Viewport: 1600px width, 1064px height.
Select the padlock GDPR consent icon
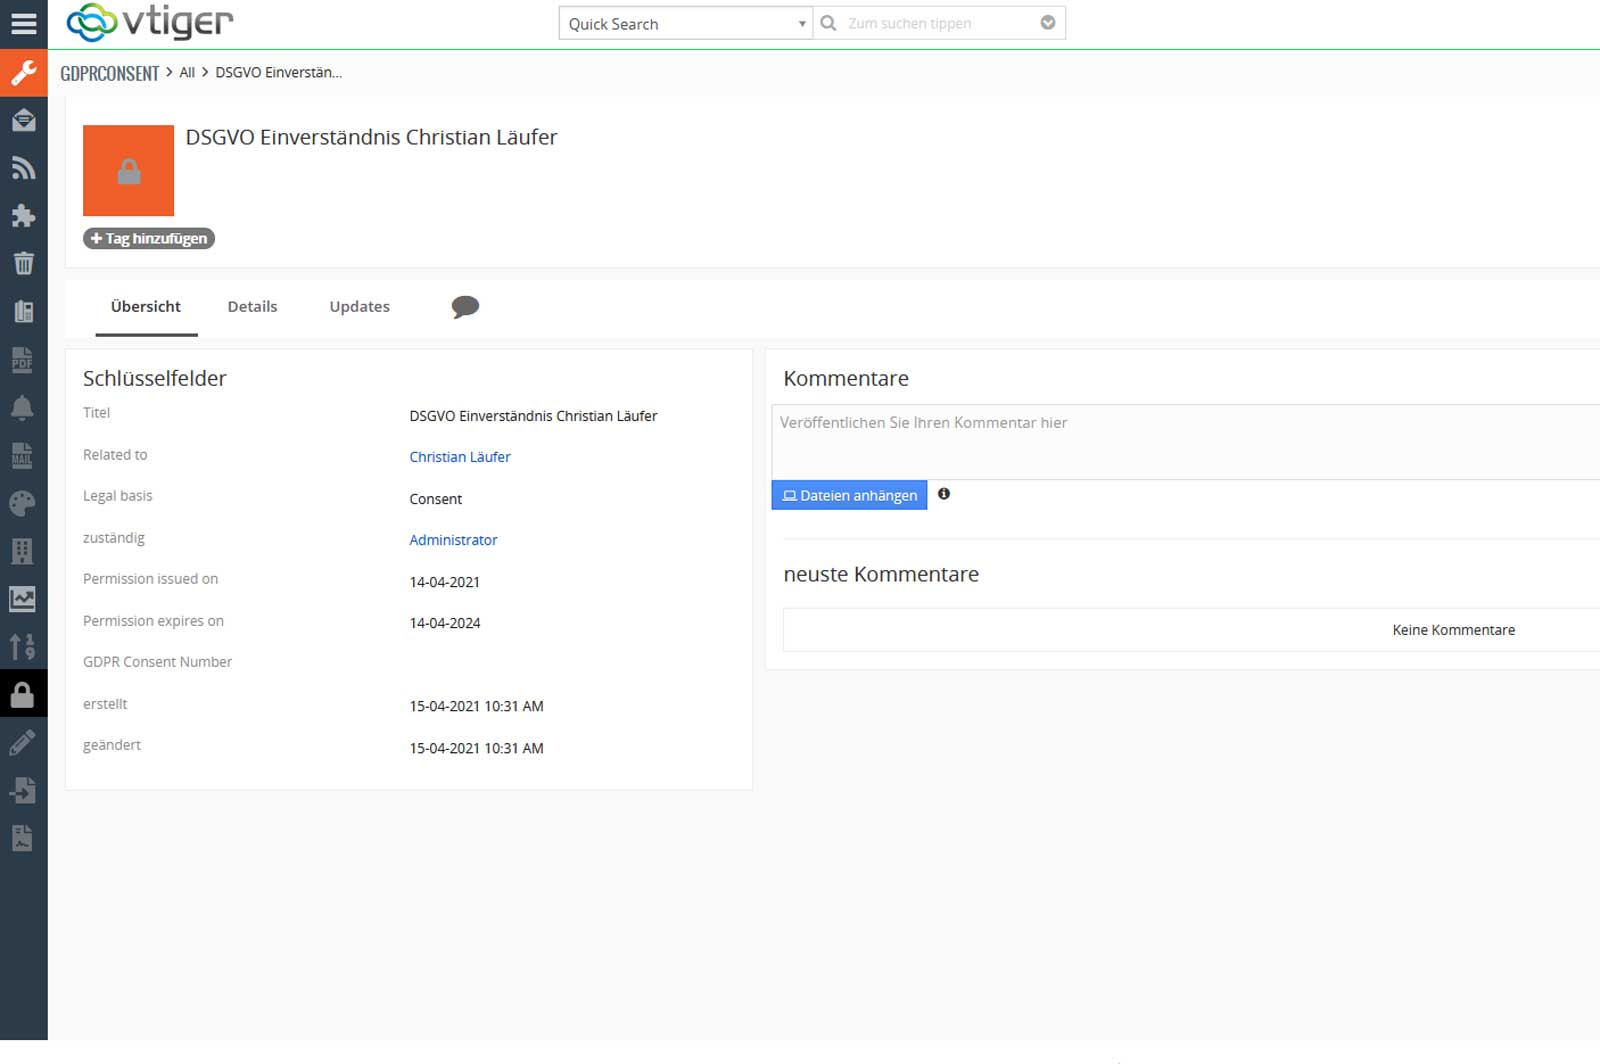coord(23,695)
